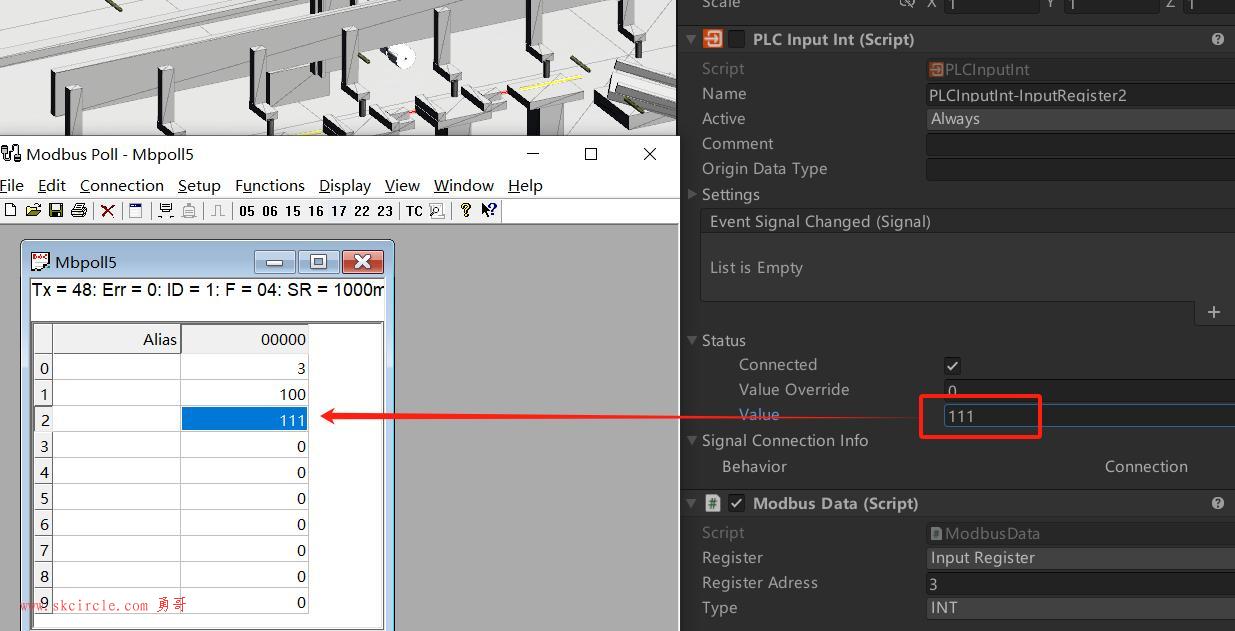Viewport: 1235px width, 631px height.
Task: Open the Edit menu in Modbus Poll
Action: [52, 185]
